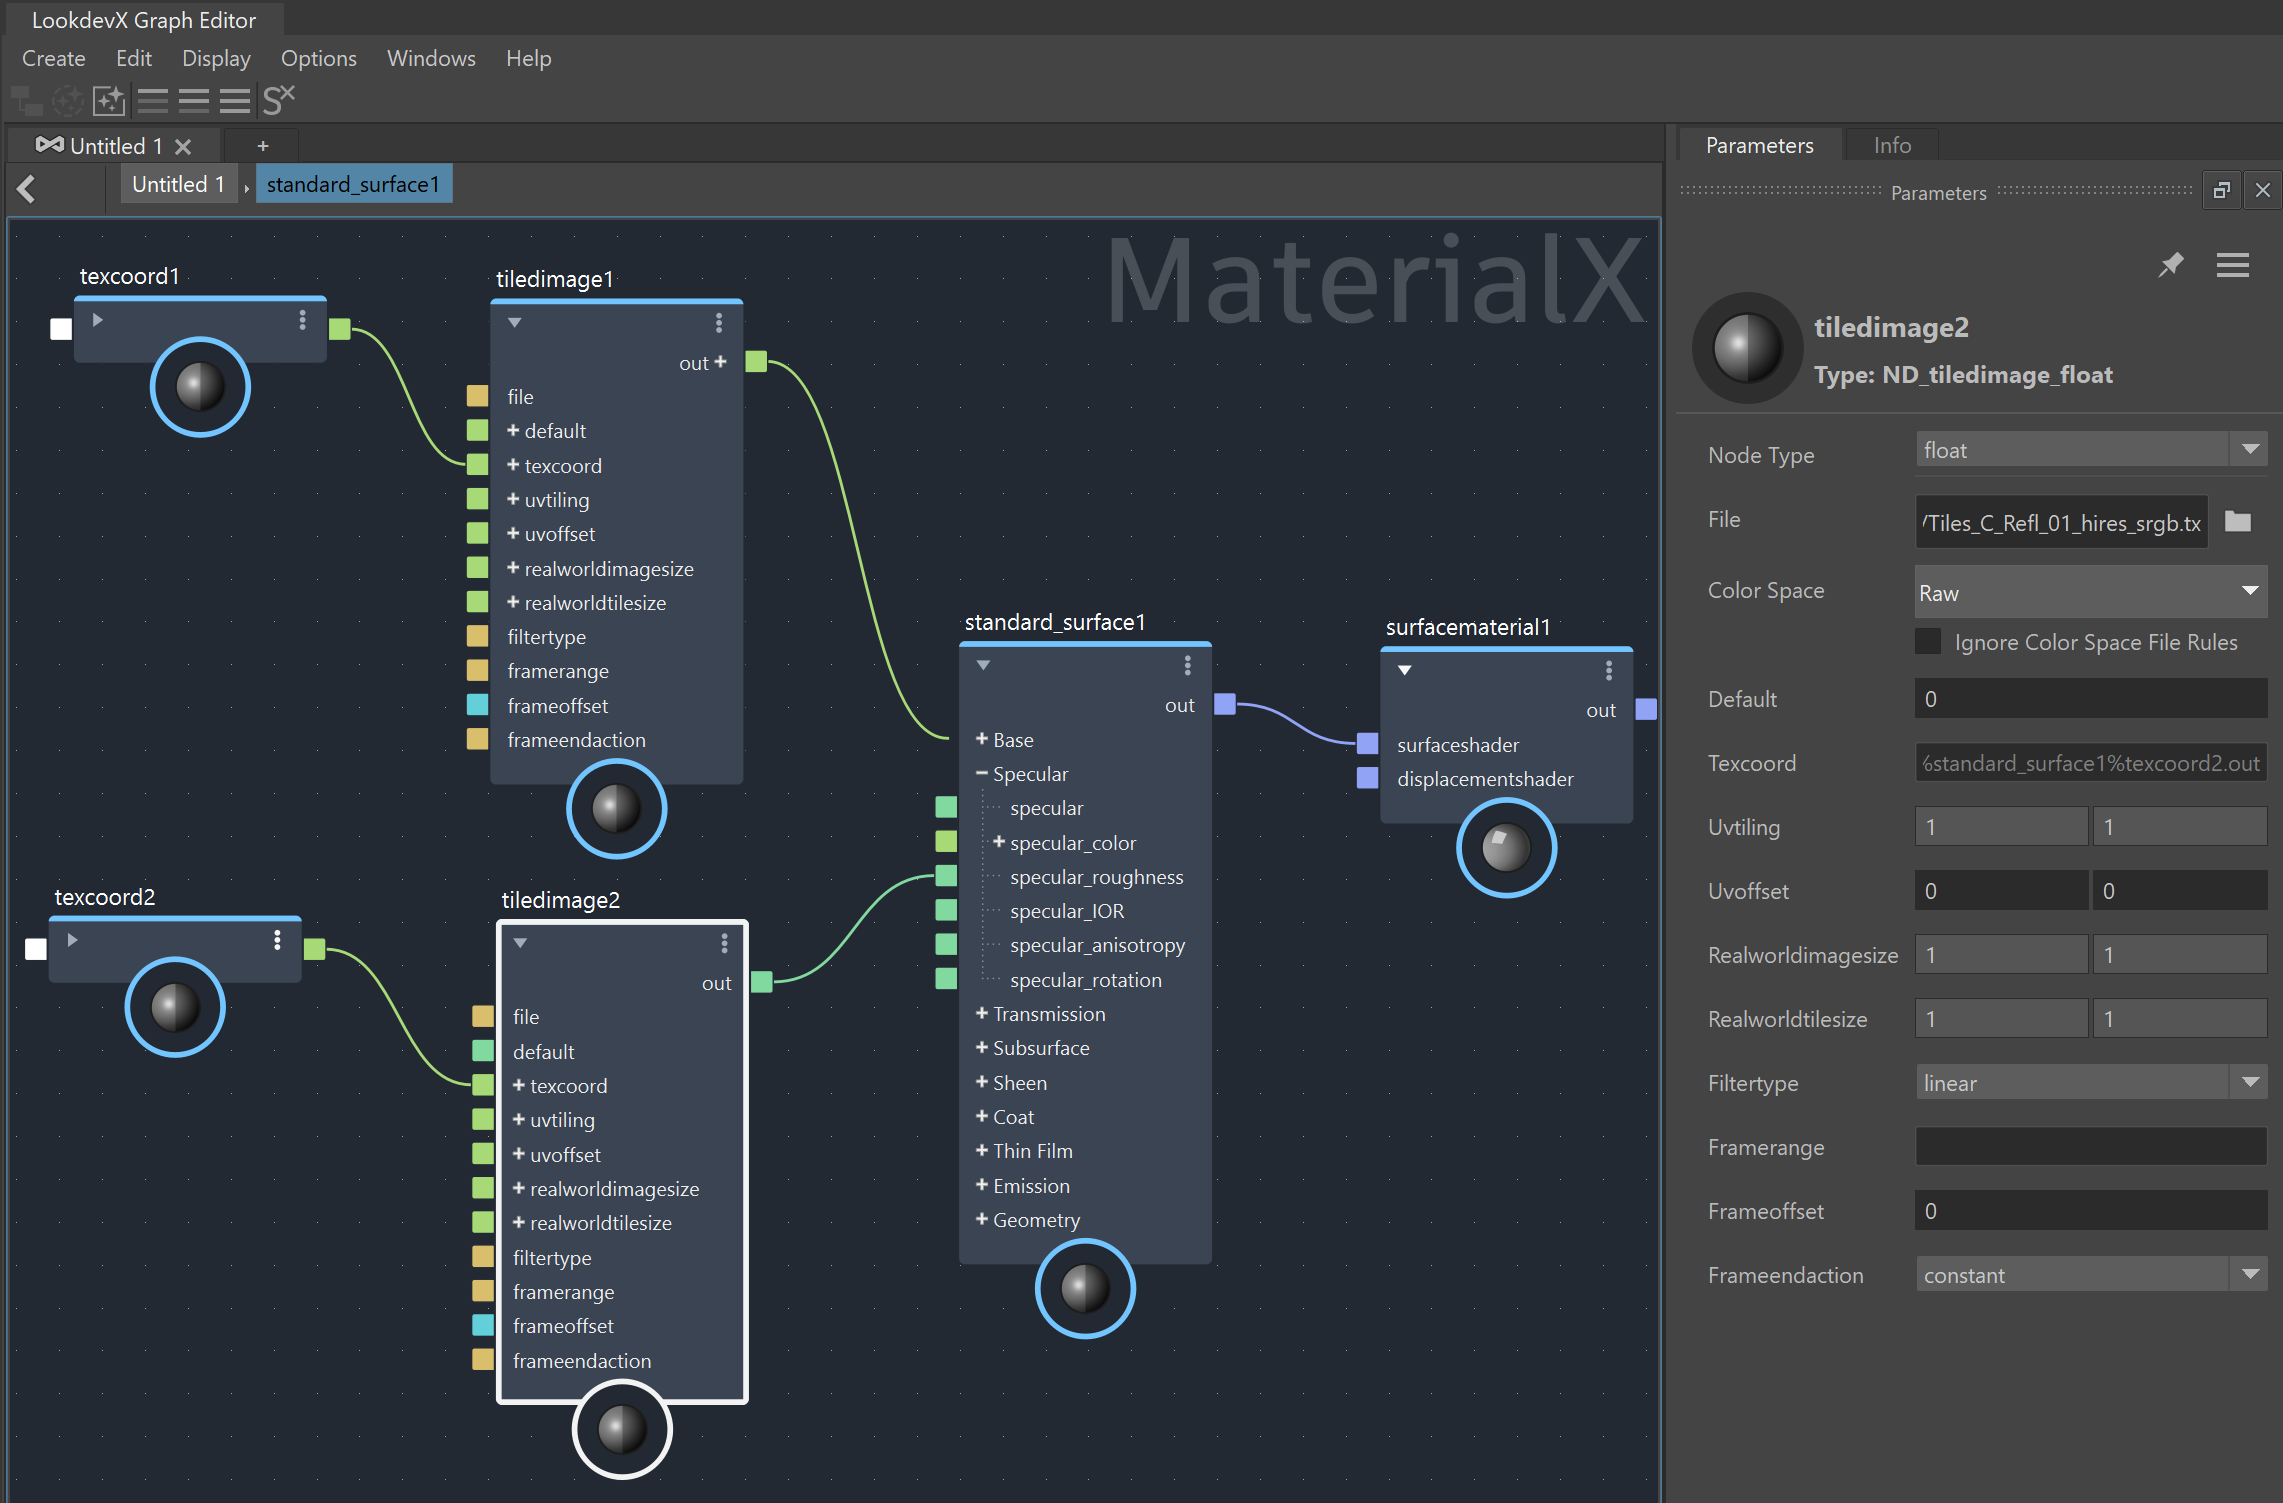The height and width of the screenshot is (1503, 2283).
Task: Click the Sx solo toggle icon
Action: (x=278, y=100)
